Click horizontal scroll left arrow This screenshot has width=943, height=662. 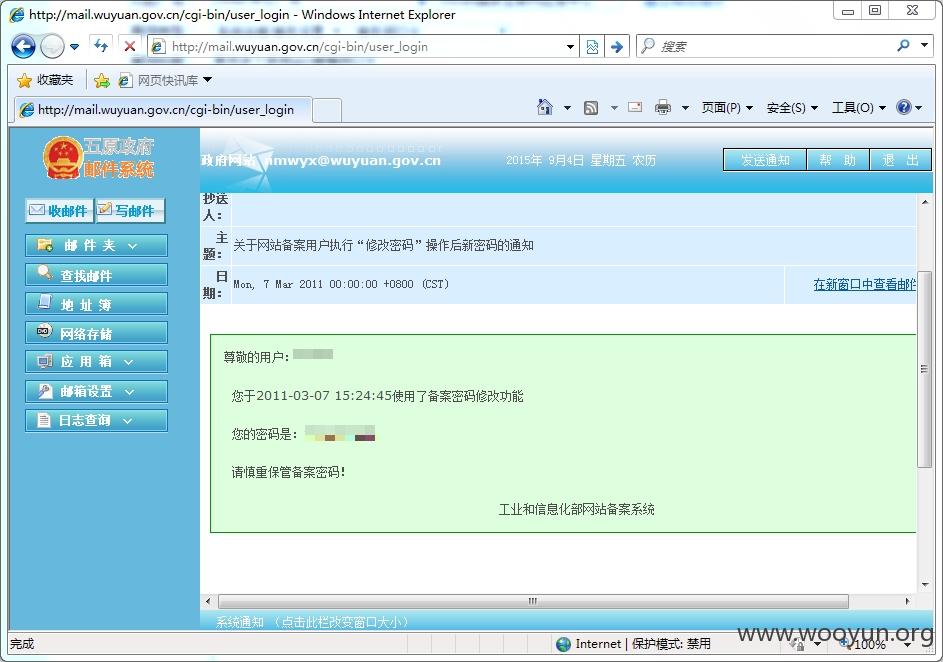tap(208, 601)
